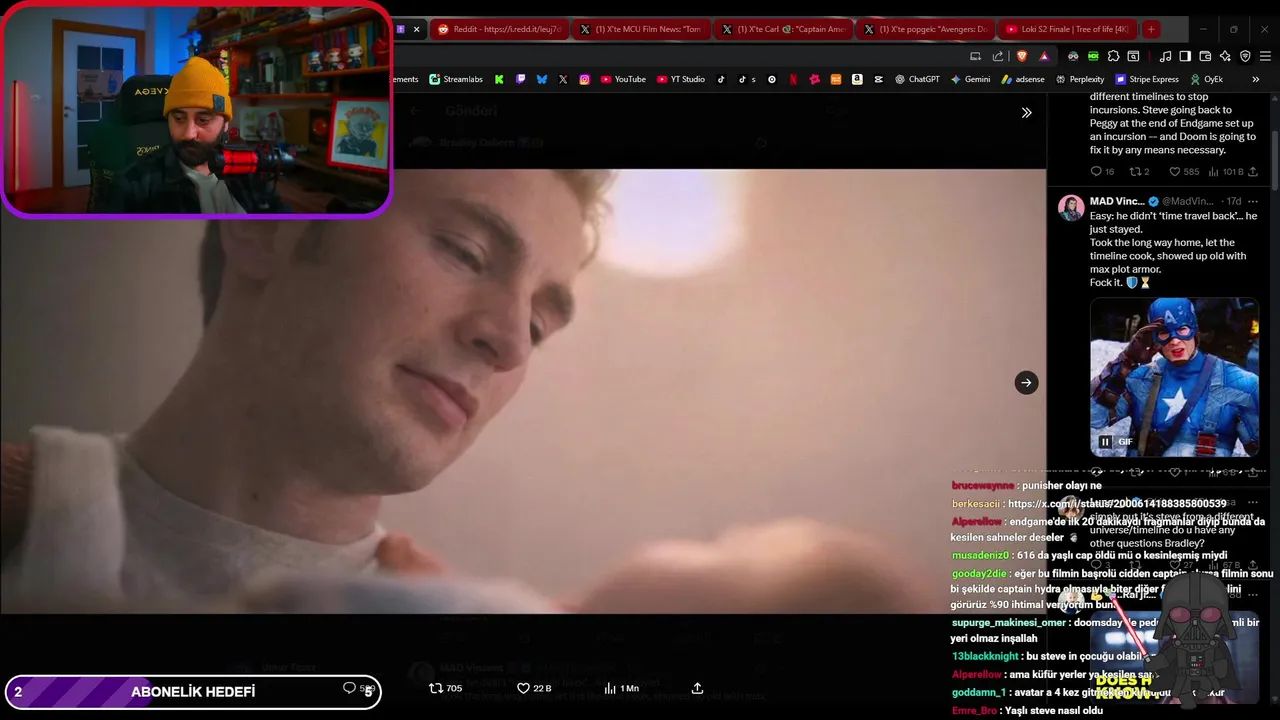Image resolution: width=1280 pixels, height=720 pixels.
Task: Open the Brave Wallet icon
Action: 1205,56
